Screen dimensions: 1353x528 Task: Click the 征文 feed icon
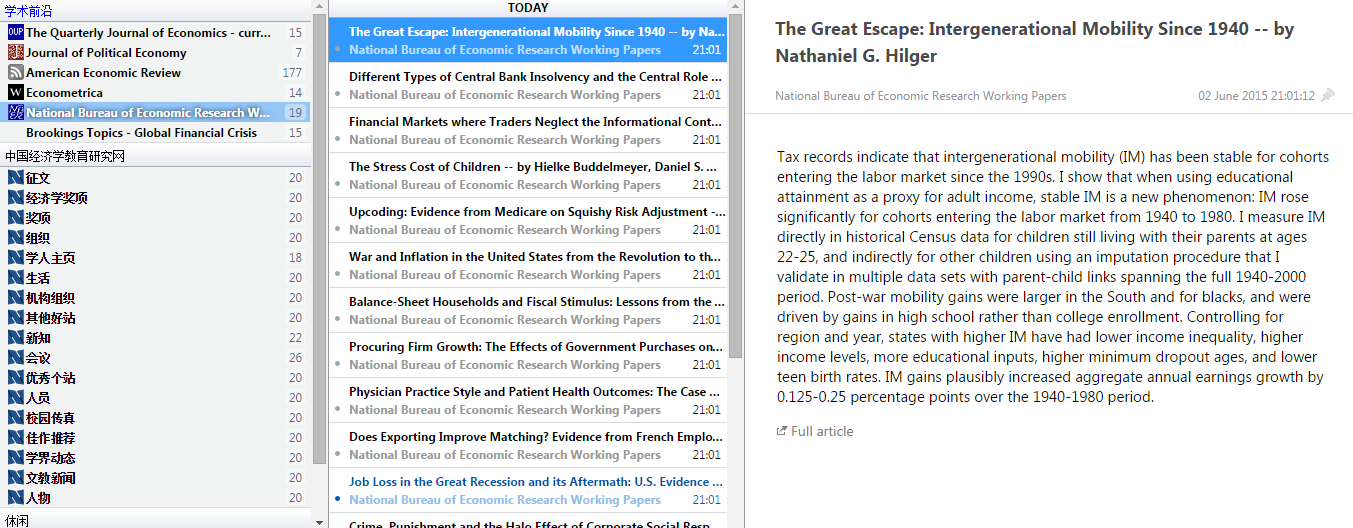click(x=15, y=178)
